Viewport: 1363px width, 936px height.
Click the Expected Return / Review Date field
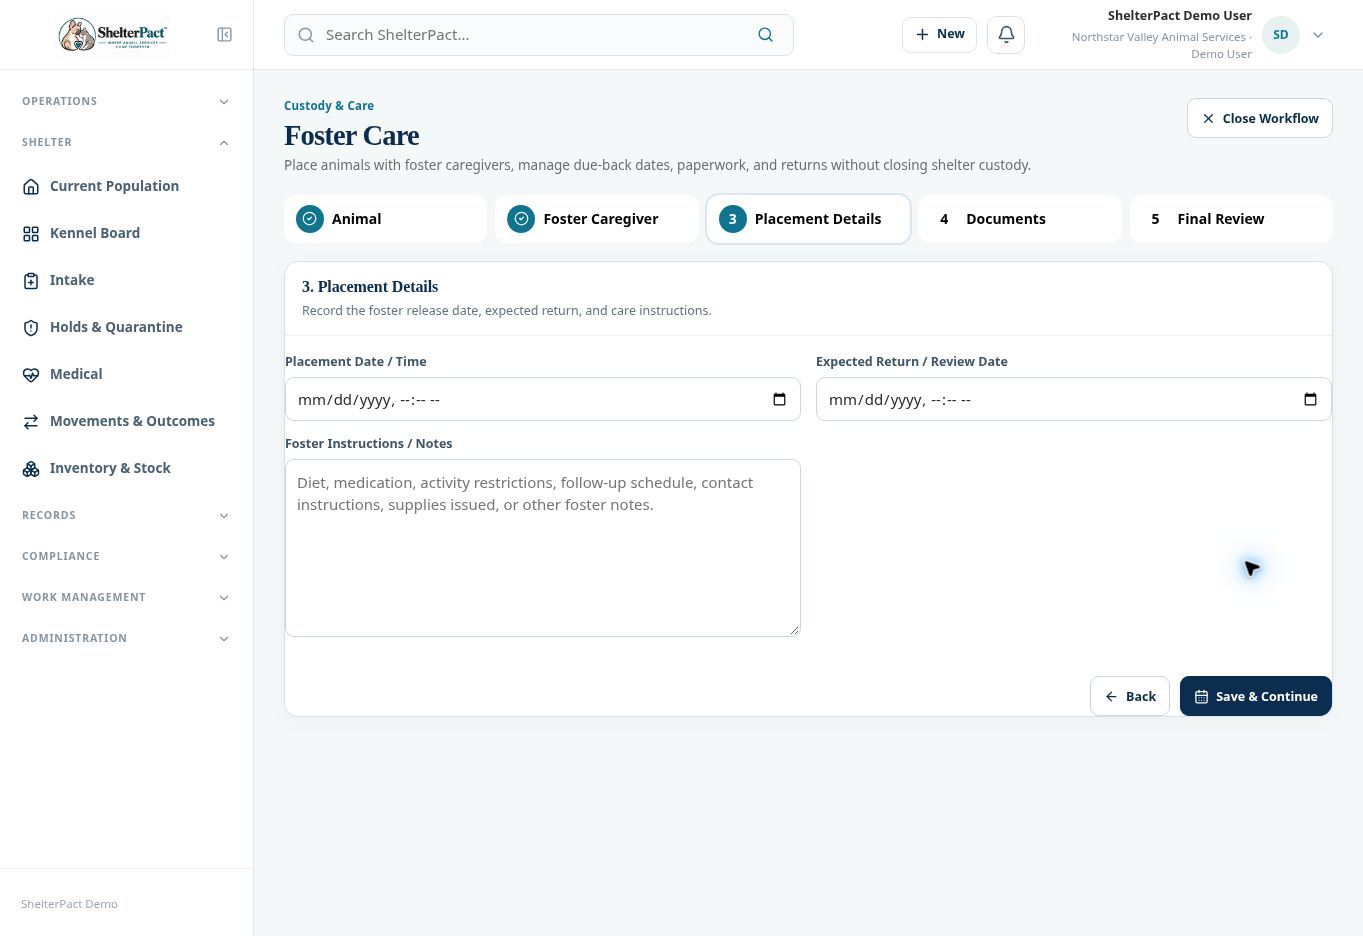coord(1074,399)
